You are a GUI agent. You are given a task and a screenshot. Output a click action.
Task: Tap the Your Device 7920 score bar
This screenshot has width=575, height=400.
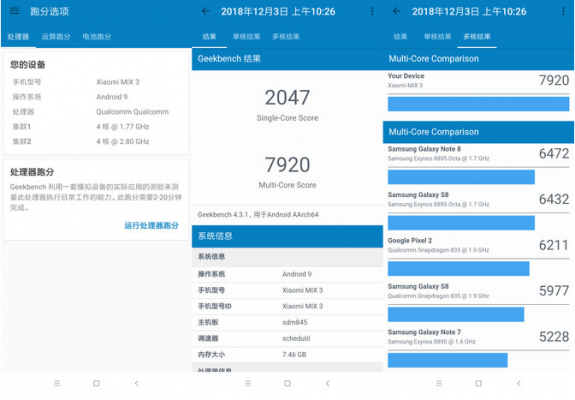(x=478, y=104)
